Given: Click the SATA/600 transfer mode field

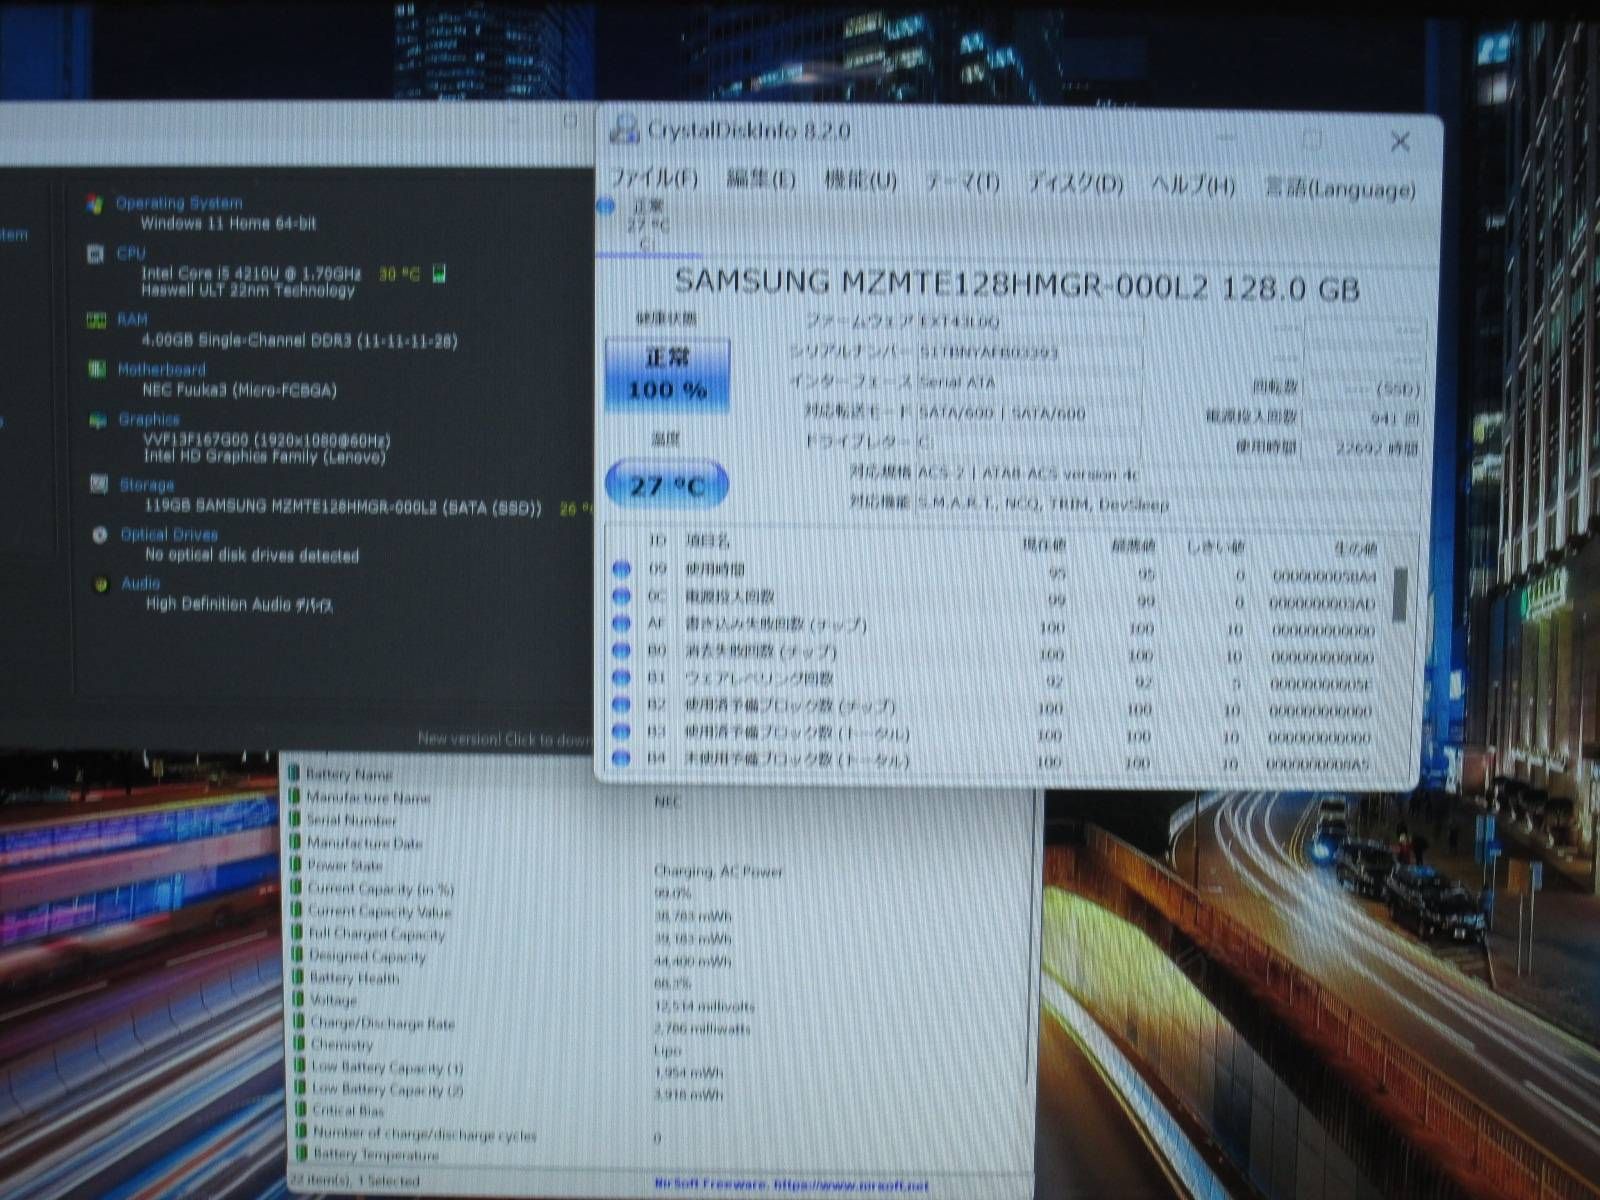Looking at the screenshot, I should pyautogui.click(x=1029, y=412).
